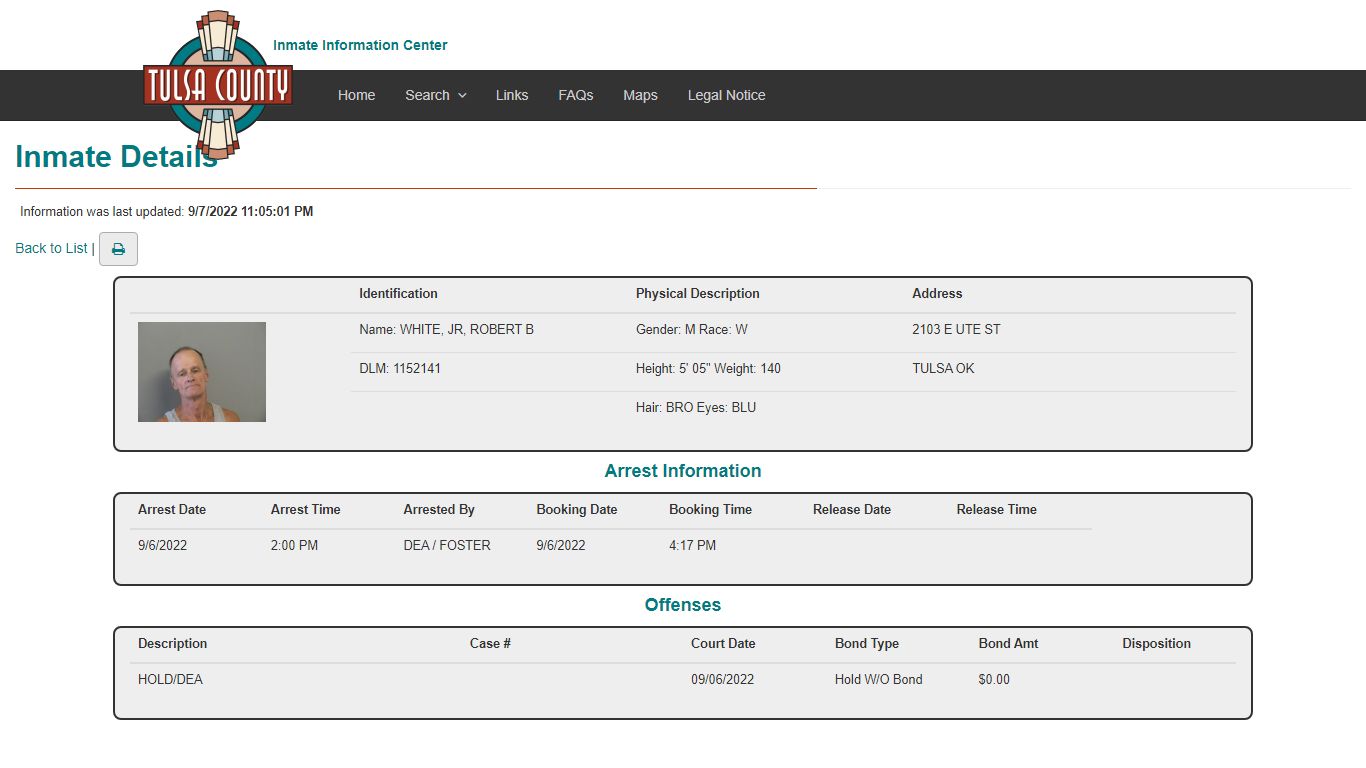The image size is (1366, 768).
Task: Select DEA / FOSTER text
Action: 447,545
